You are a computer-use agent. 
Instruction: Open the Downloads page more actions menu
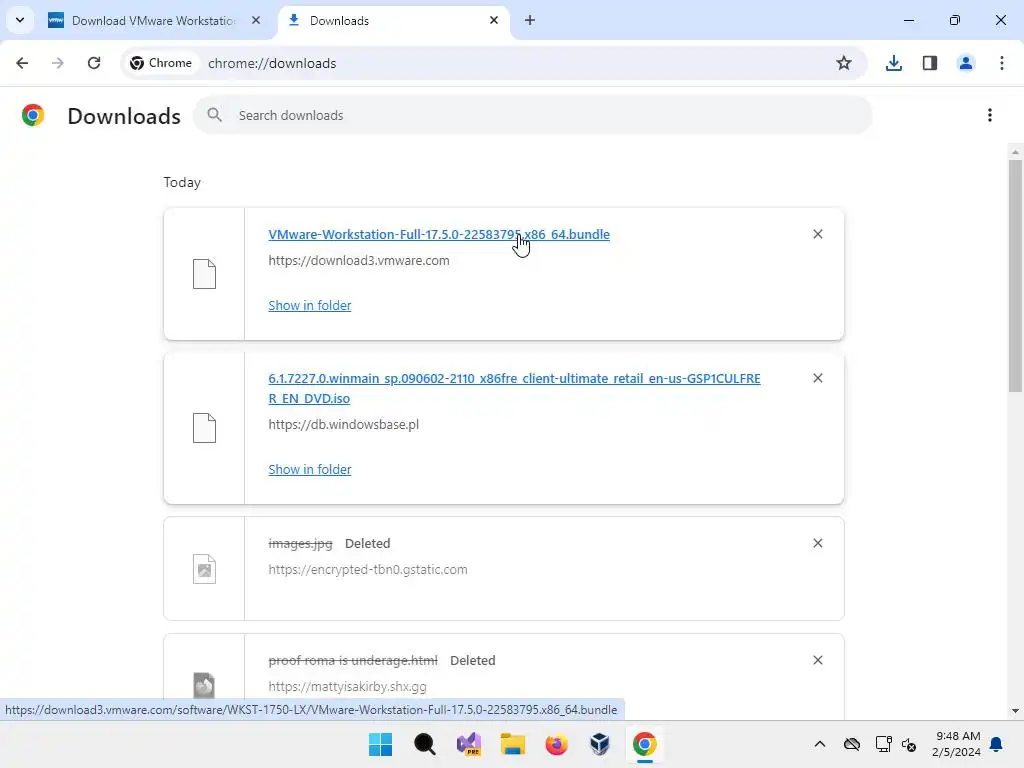point(990,116)
